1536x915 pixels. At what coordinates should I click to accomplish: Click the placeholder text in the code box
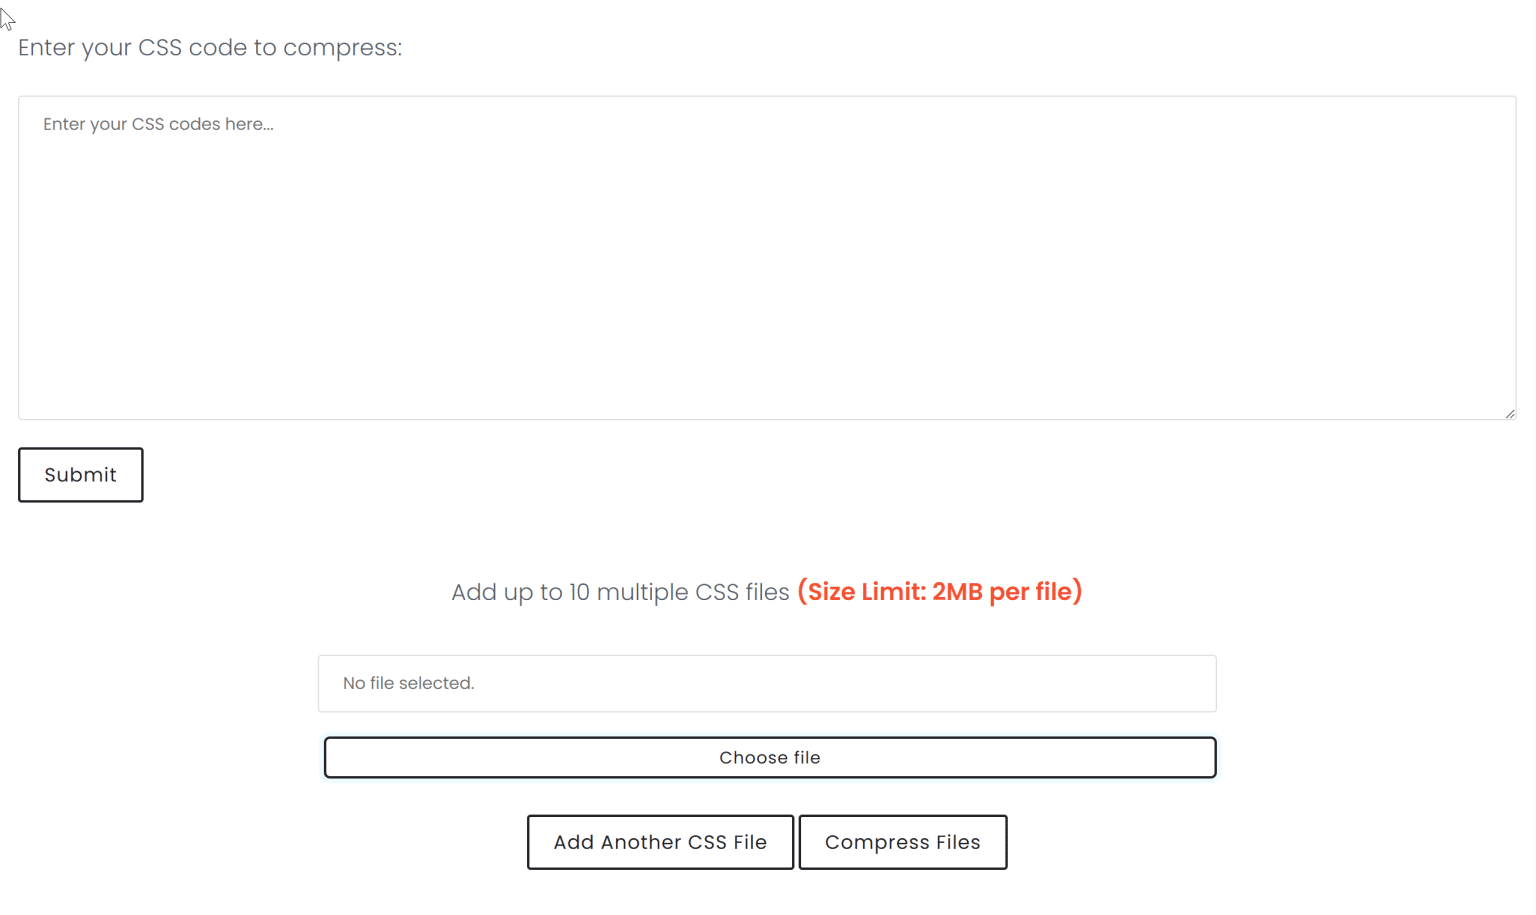(x=158, y=124)
